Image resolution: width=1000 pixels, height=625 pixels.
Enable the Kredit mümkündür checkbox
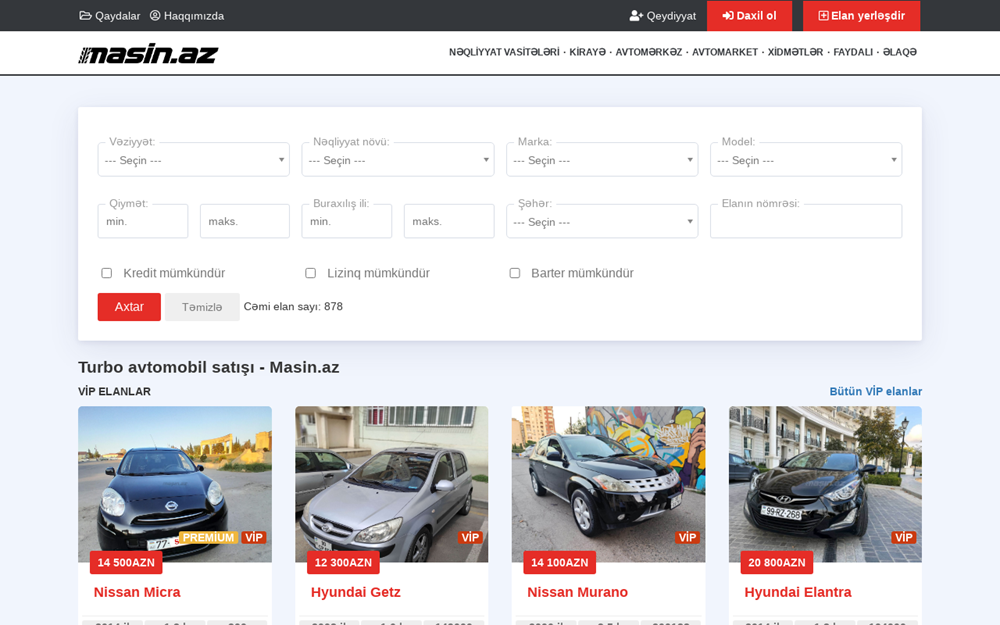107,273
